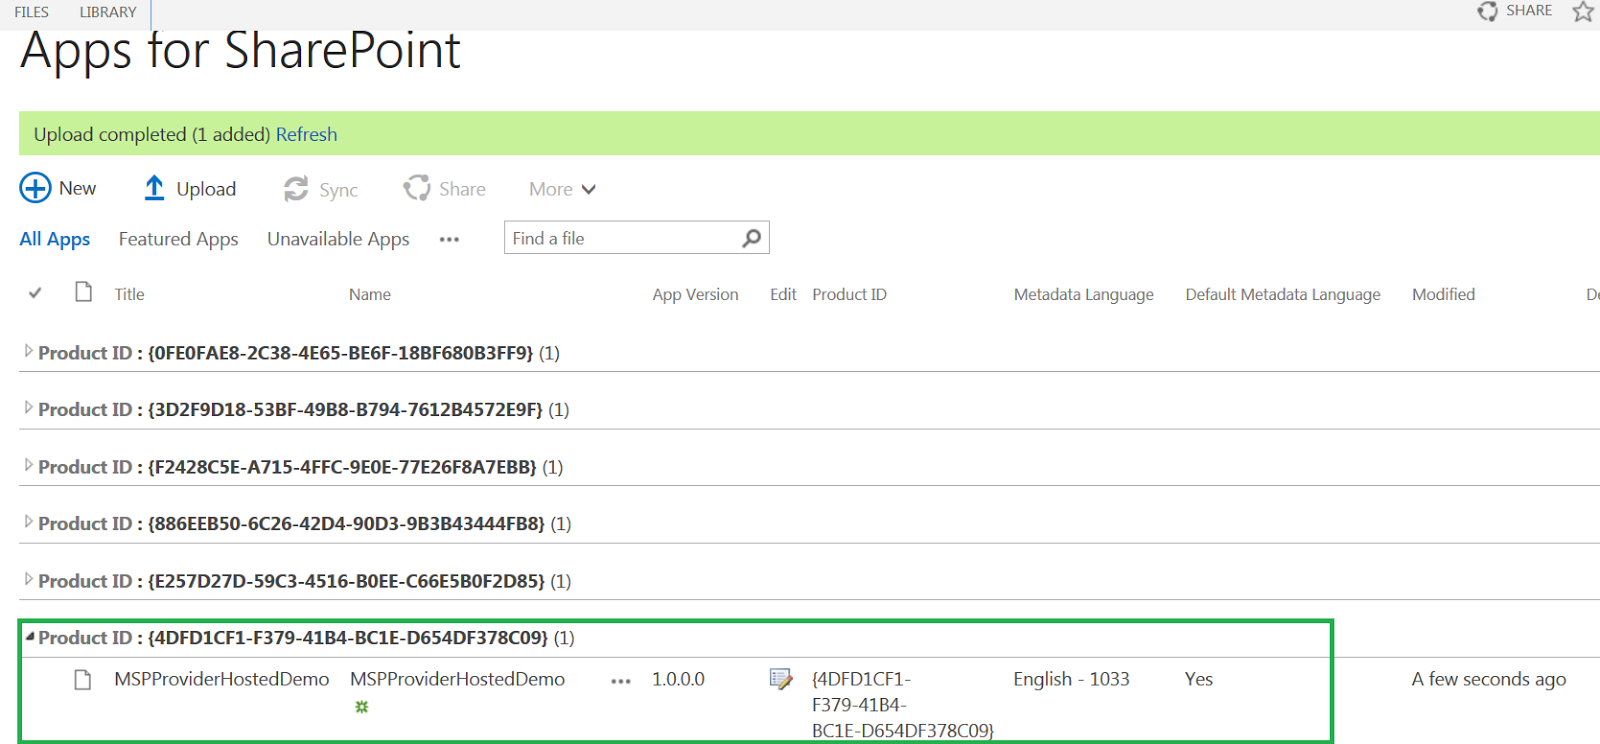This screenshot has height=744, width=1600.
Task: Click the edit properties icon for MSPProviderHostedDemo
Action: pos(781,679)
